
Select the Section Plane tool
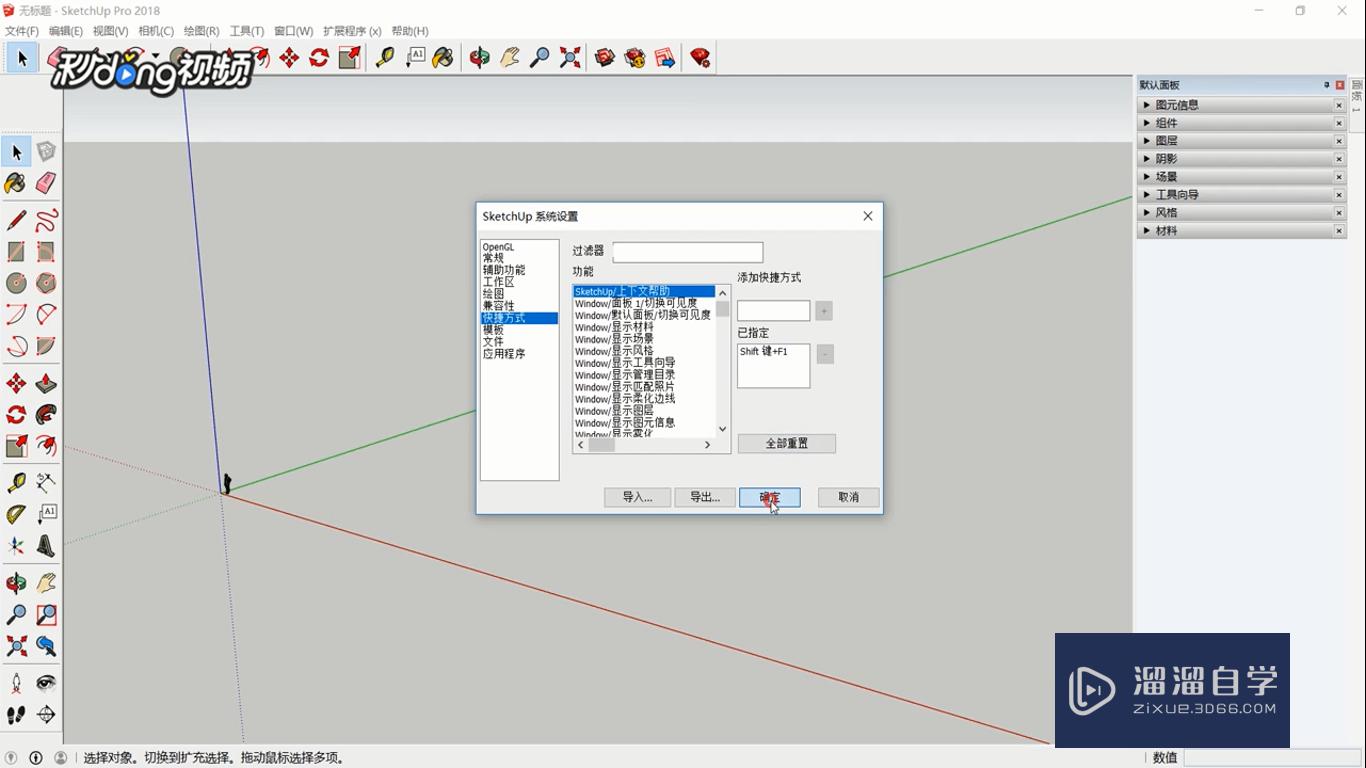(46, 715)
